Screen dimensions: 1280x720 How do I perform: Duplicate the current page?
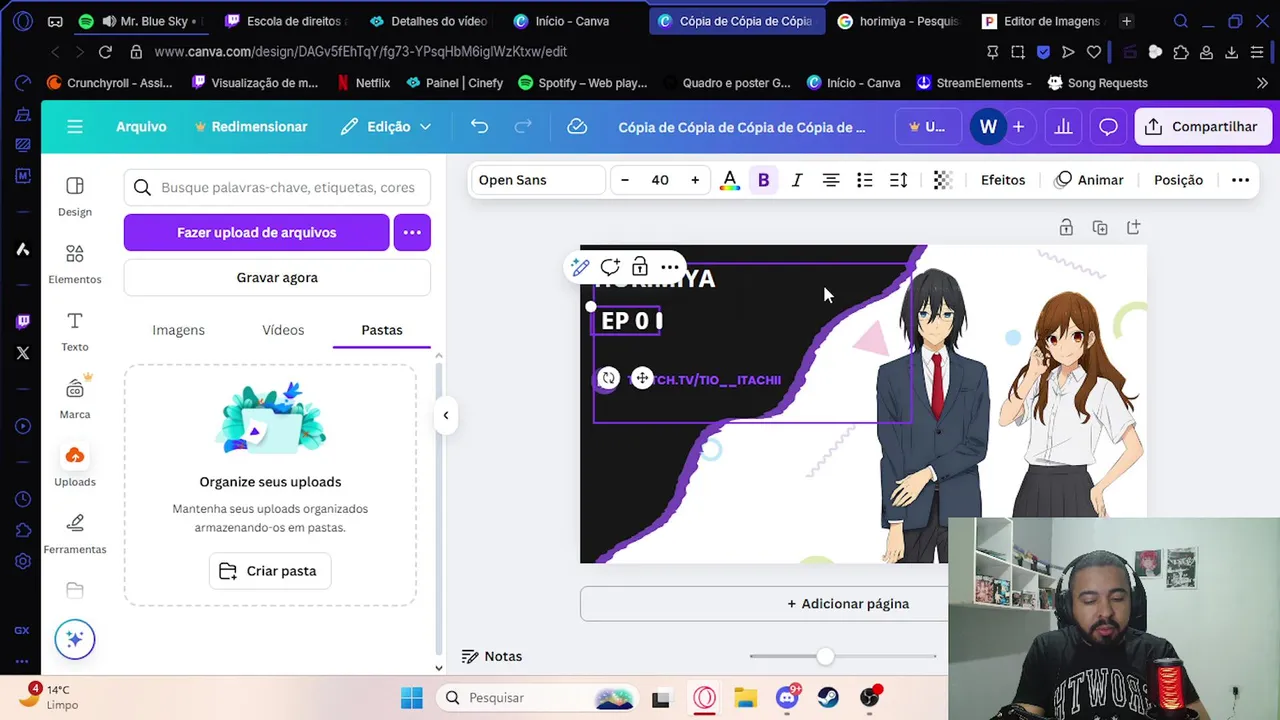1100,228
